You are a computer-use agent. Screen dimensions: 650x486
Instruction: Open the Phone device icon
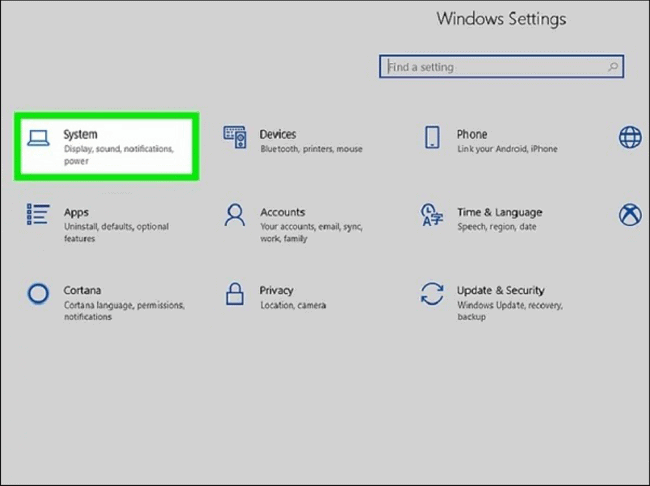(x=432, y=137)
